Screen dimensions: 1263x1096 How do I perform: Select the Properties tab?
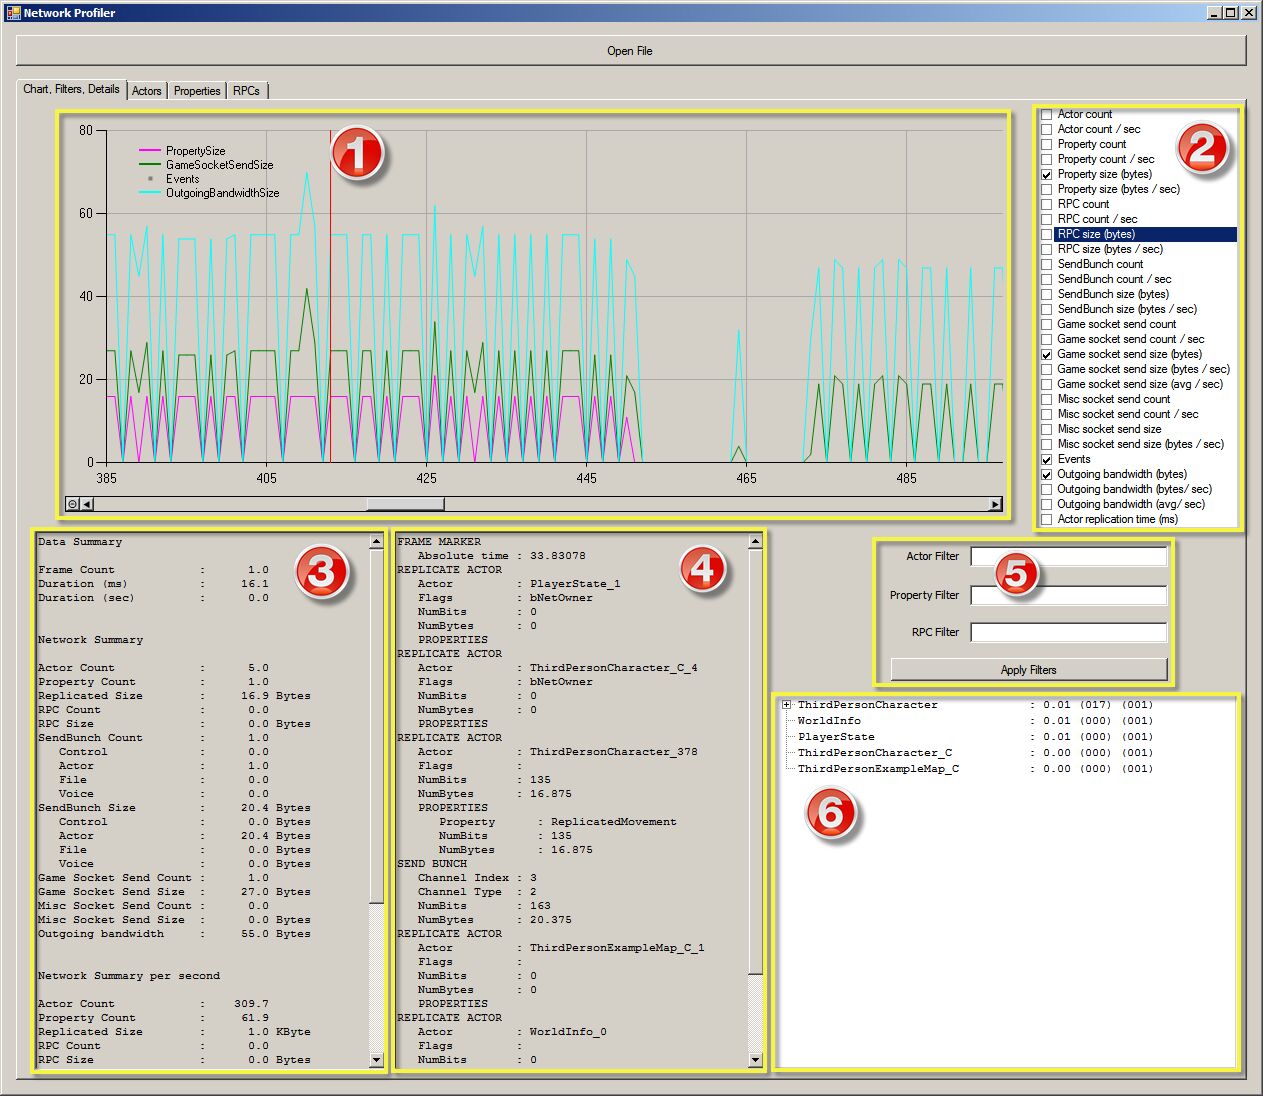click(196, 90)
